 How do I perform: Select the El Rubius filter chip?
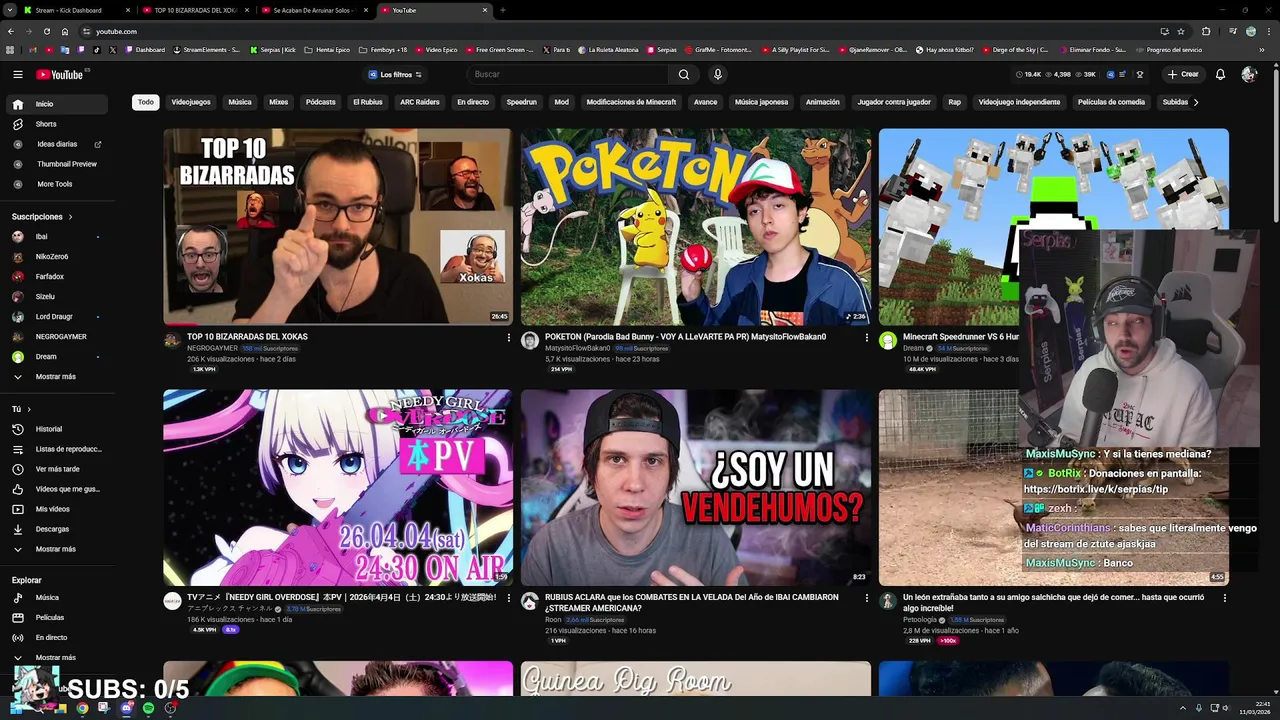pyautogui.click(x=367, y=102)
